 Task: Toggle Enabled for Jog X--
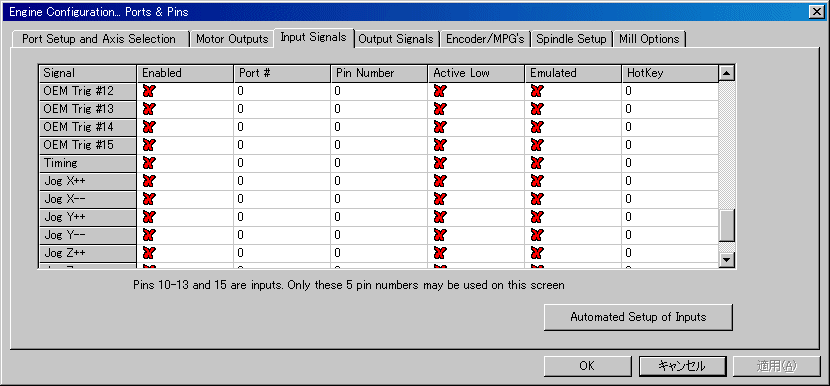click(149, 199)
